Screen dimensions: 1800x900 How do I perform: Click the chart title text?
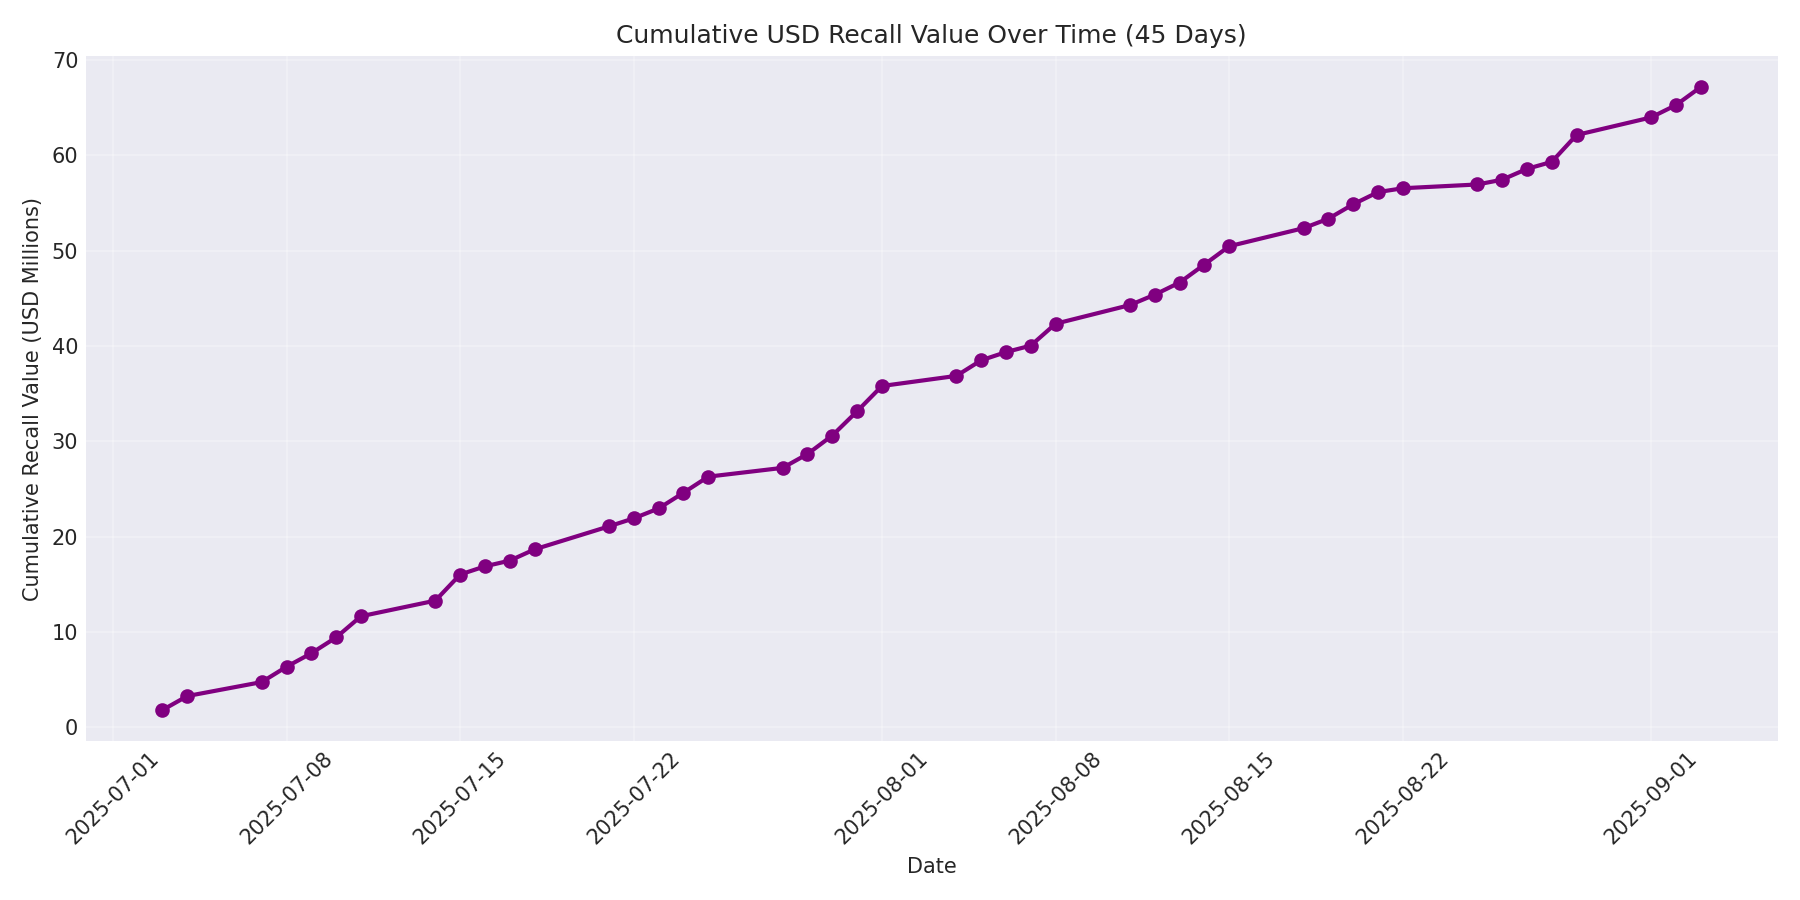pos(931,33)
